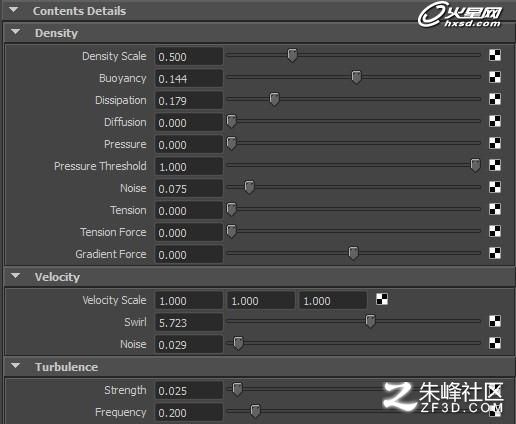
Task: Click the Swirl slider handle
Action: (x=370, y=321)
